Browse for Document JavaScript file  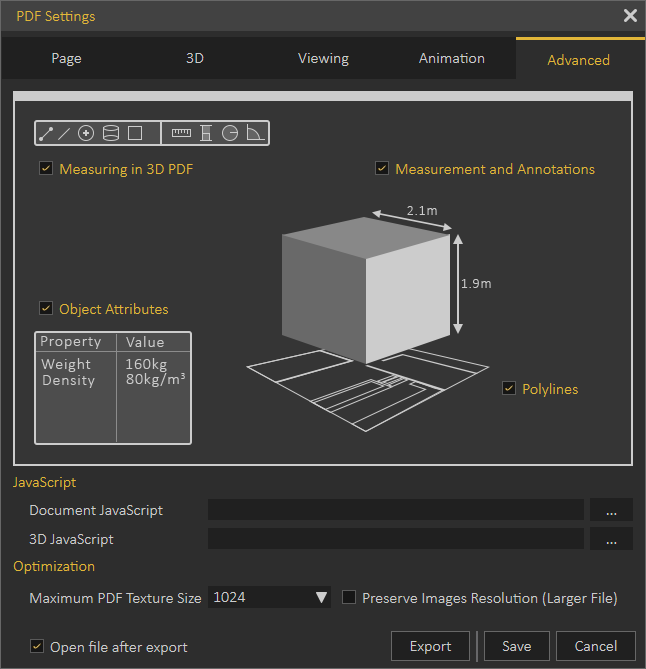tap(611, 510)
